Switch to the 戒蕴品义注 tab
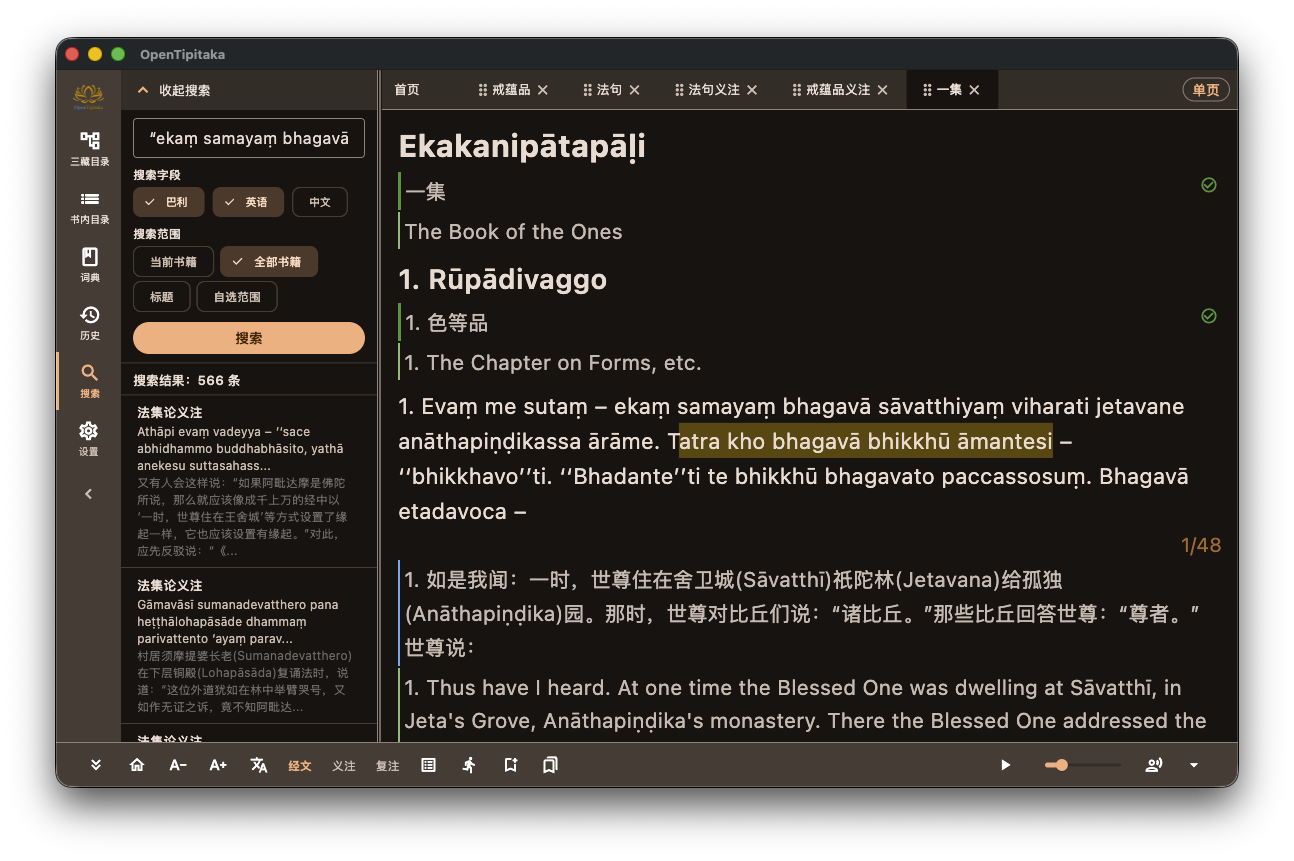This screenshot has height=861, width=1294. tap(838, 90)
